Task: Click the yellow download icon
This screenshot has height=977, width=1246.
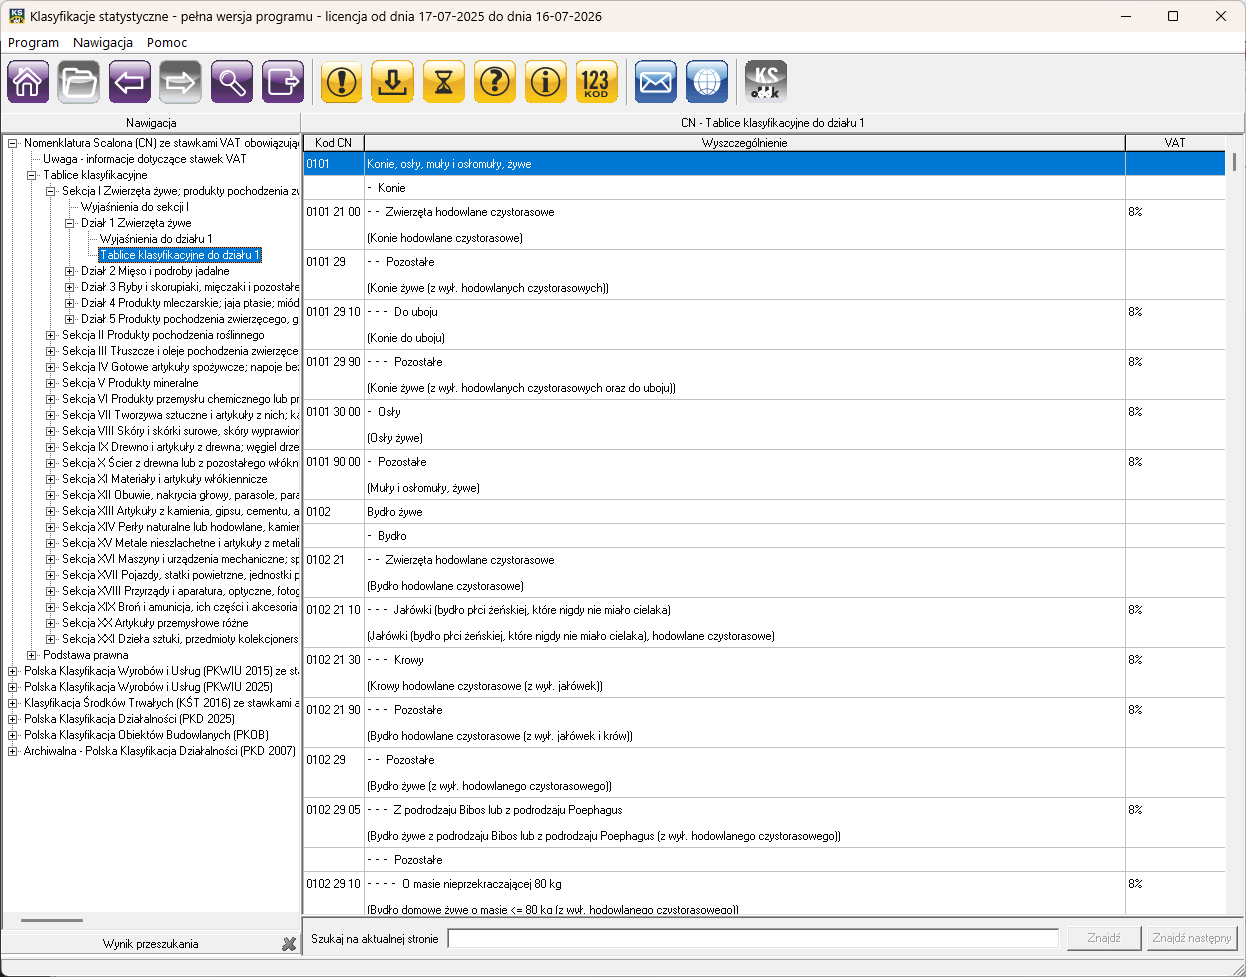Action: coord(393,82)
